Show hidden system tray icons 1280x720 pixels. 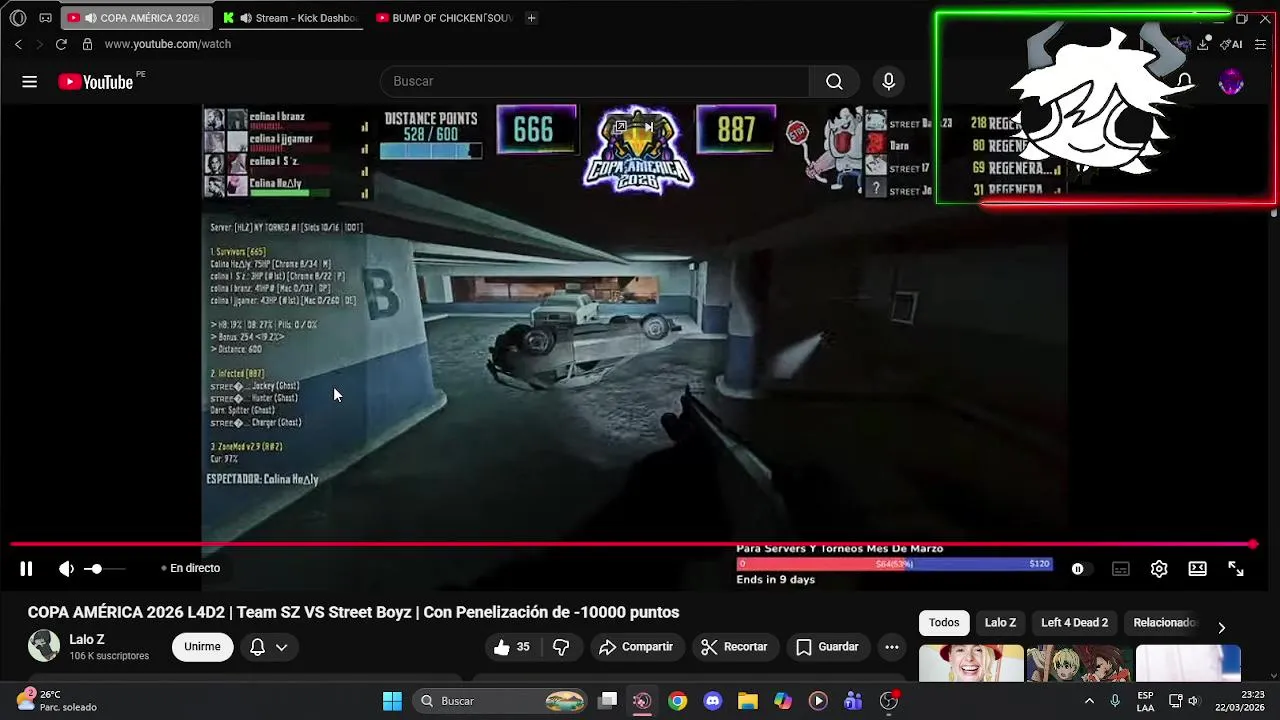[x=1089, y=701]
